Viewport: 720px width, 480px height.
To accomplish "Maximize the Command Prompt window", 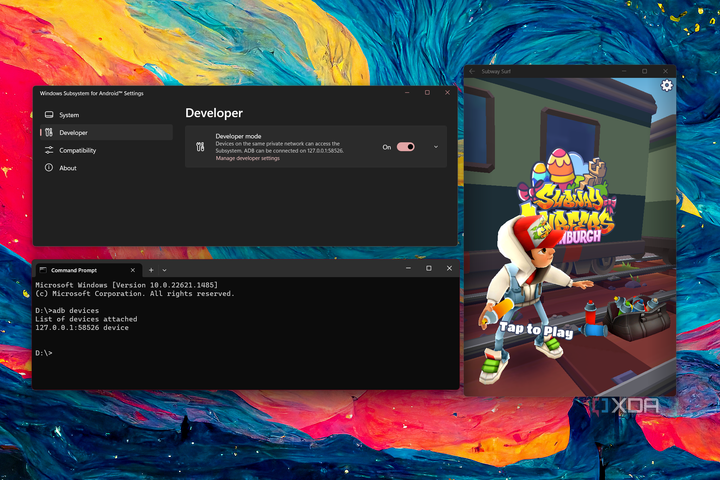I will (x=429, y=268).
